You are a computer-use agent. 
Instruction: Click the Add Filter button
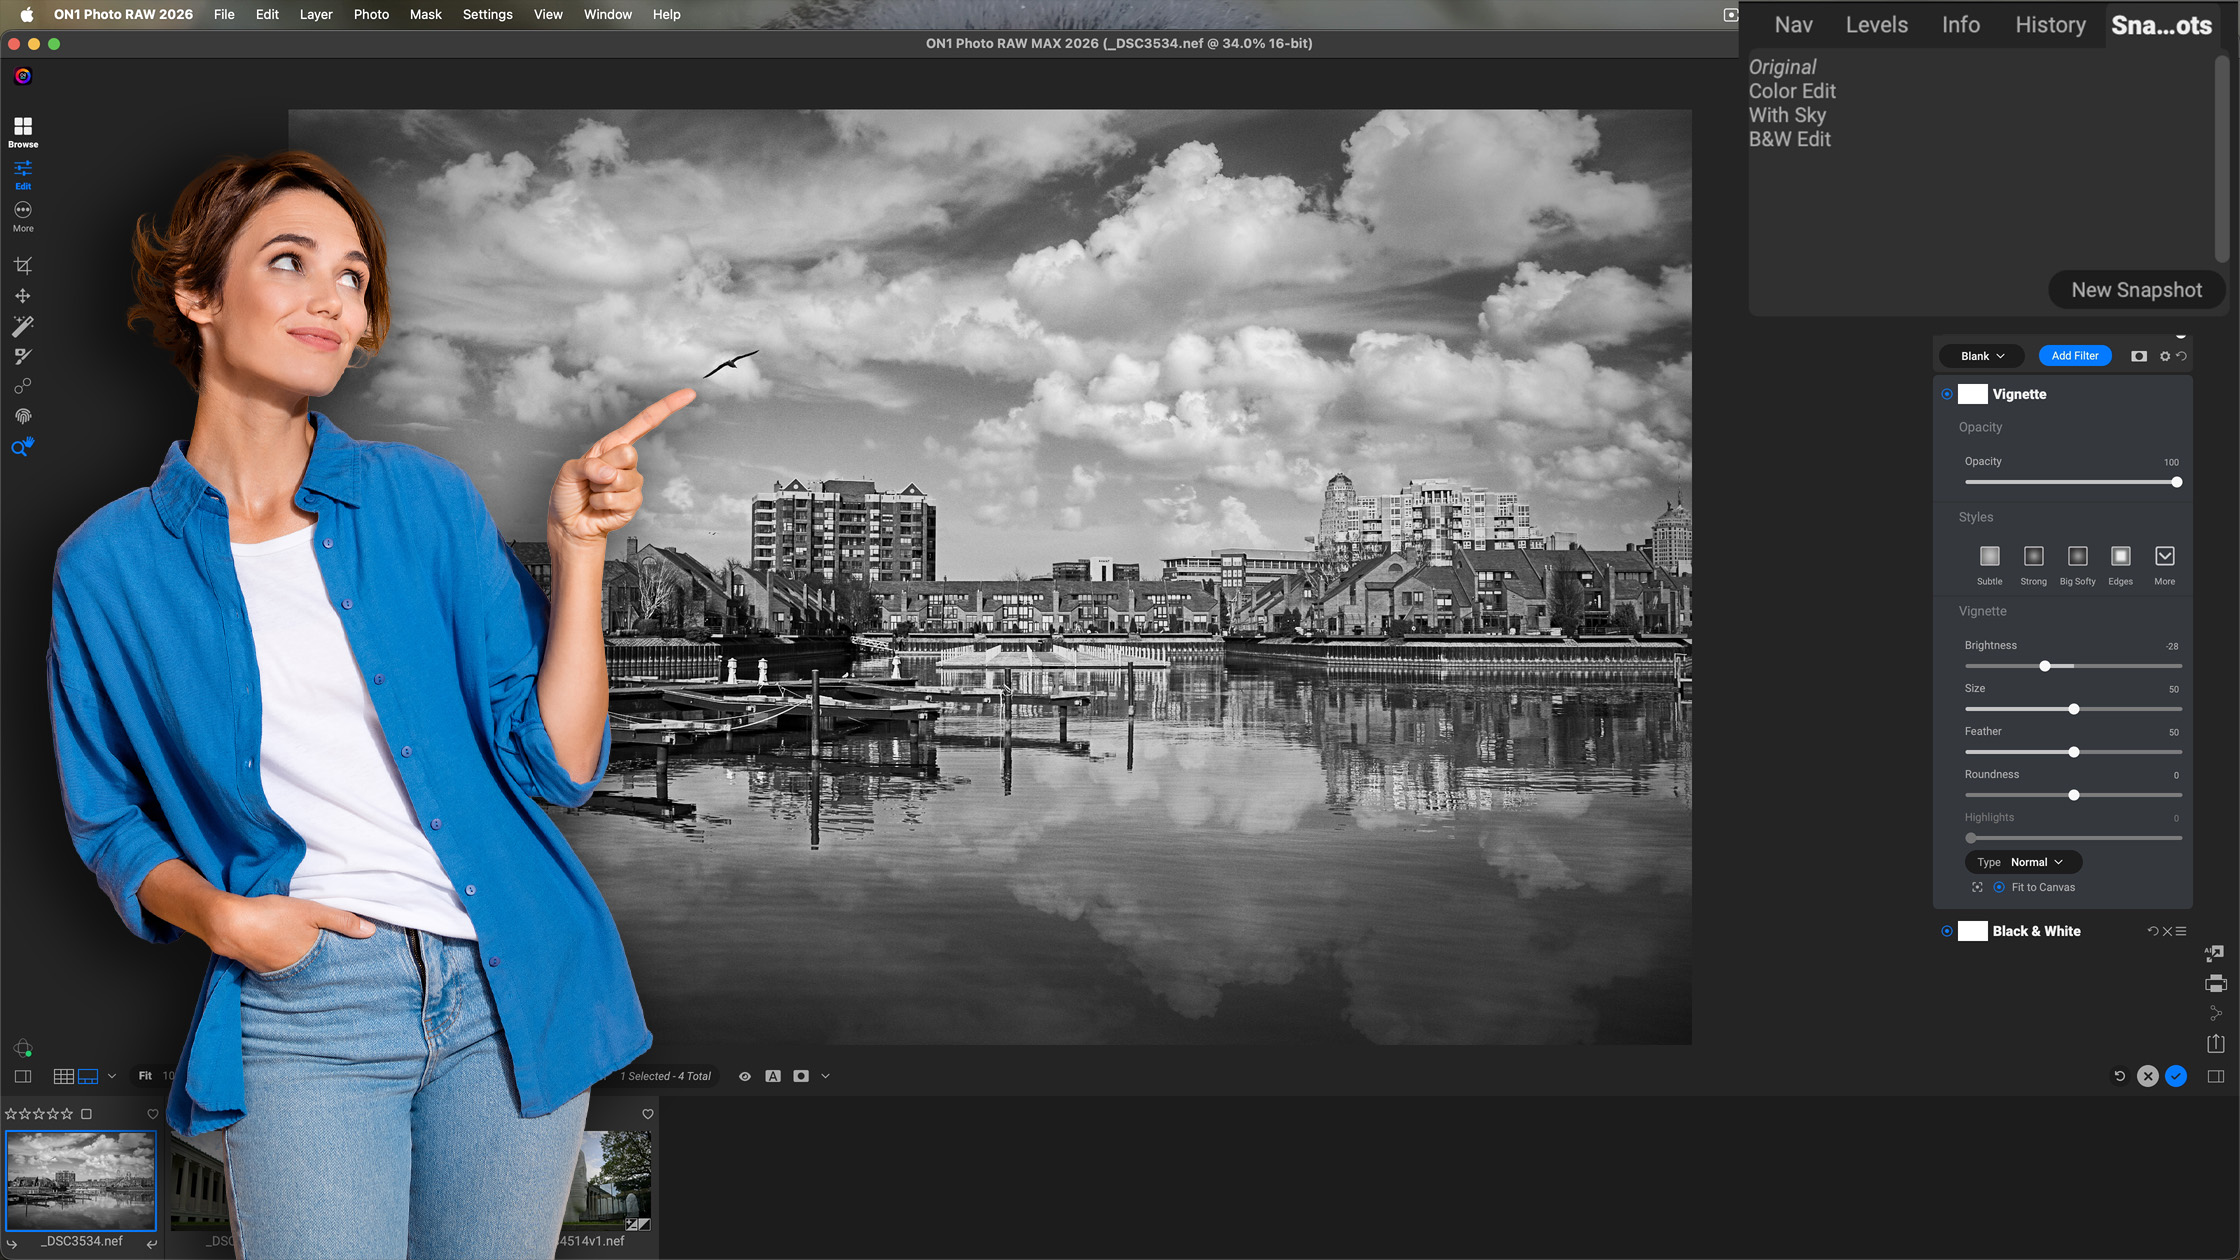coord(2075,355)
